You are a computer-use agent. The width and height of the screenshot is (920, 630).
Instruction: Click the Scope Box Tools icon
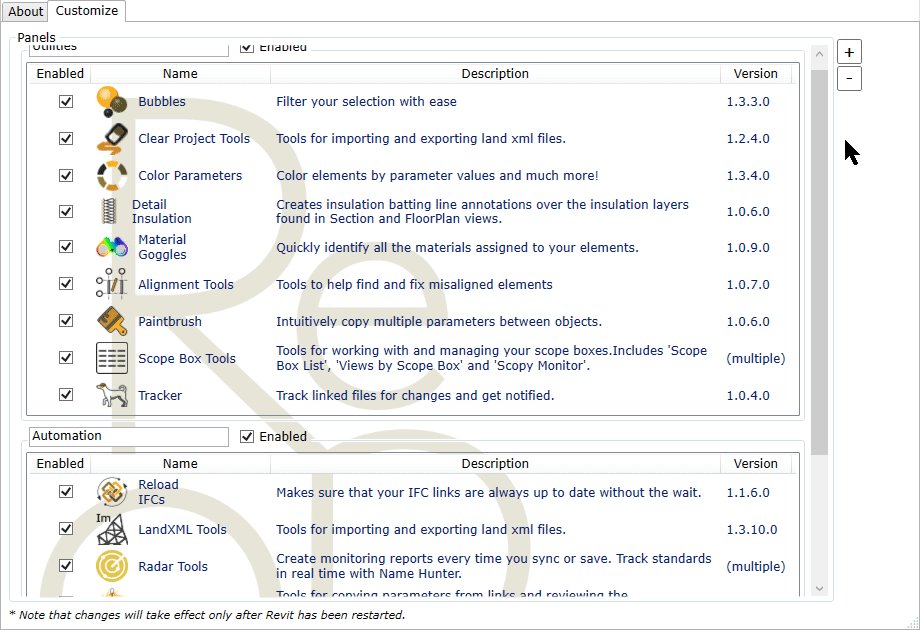[x=111, y=358]
